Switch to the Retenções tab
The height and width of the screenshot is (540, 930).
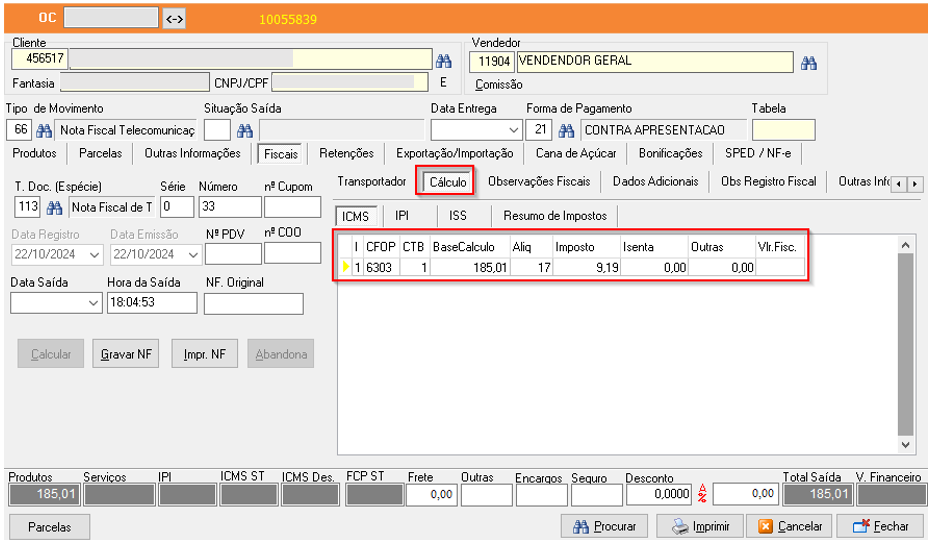pos(346,154)
